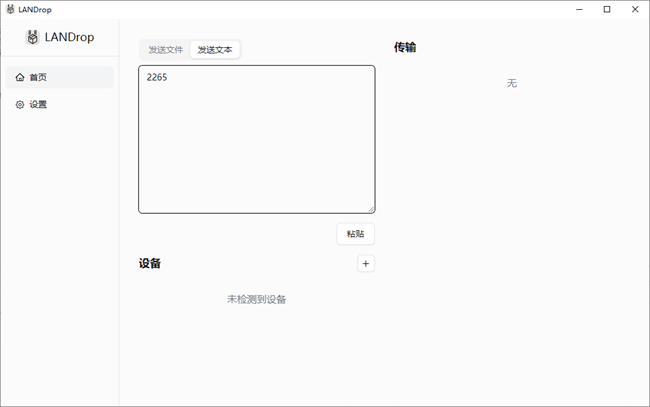Open the 设置 settings page
Image resolution: width=650 pixels, height=407 pixels.
point(59,104)
